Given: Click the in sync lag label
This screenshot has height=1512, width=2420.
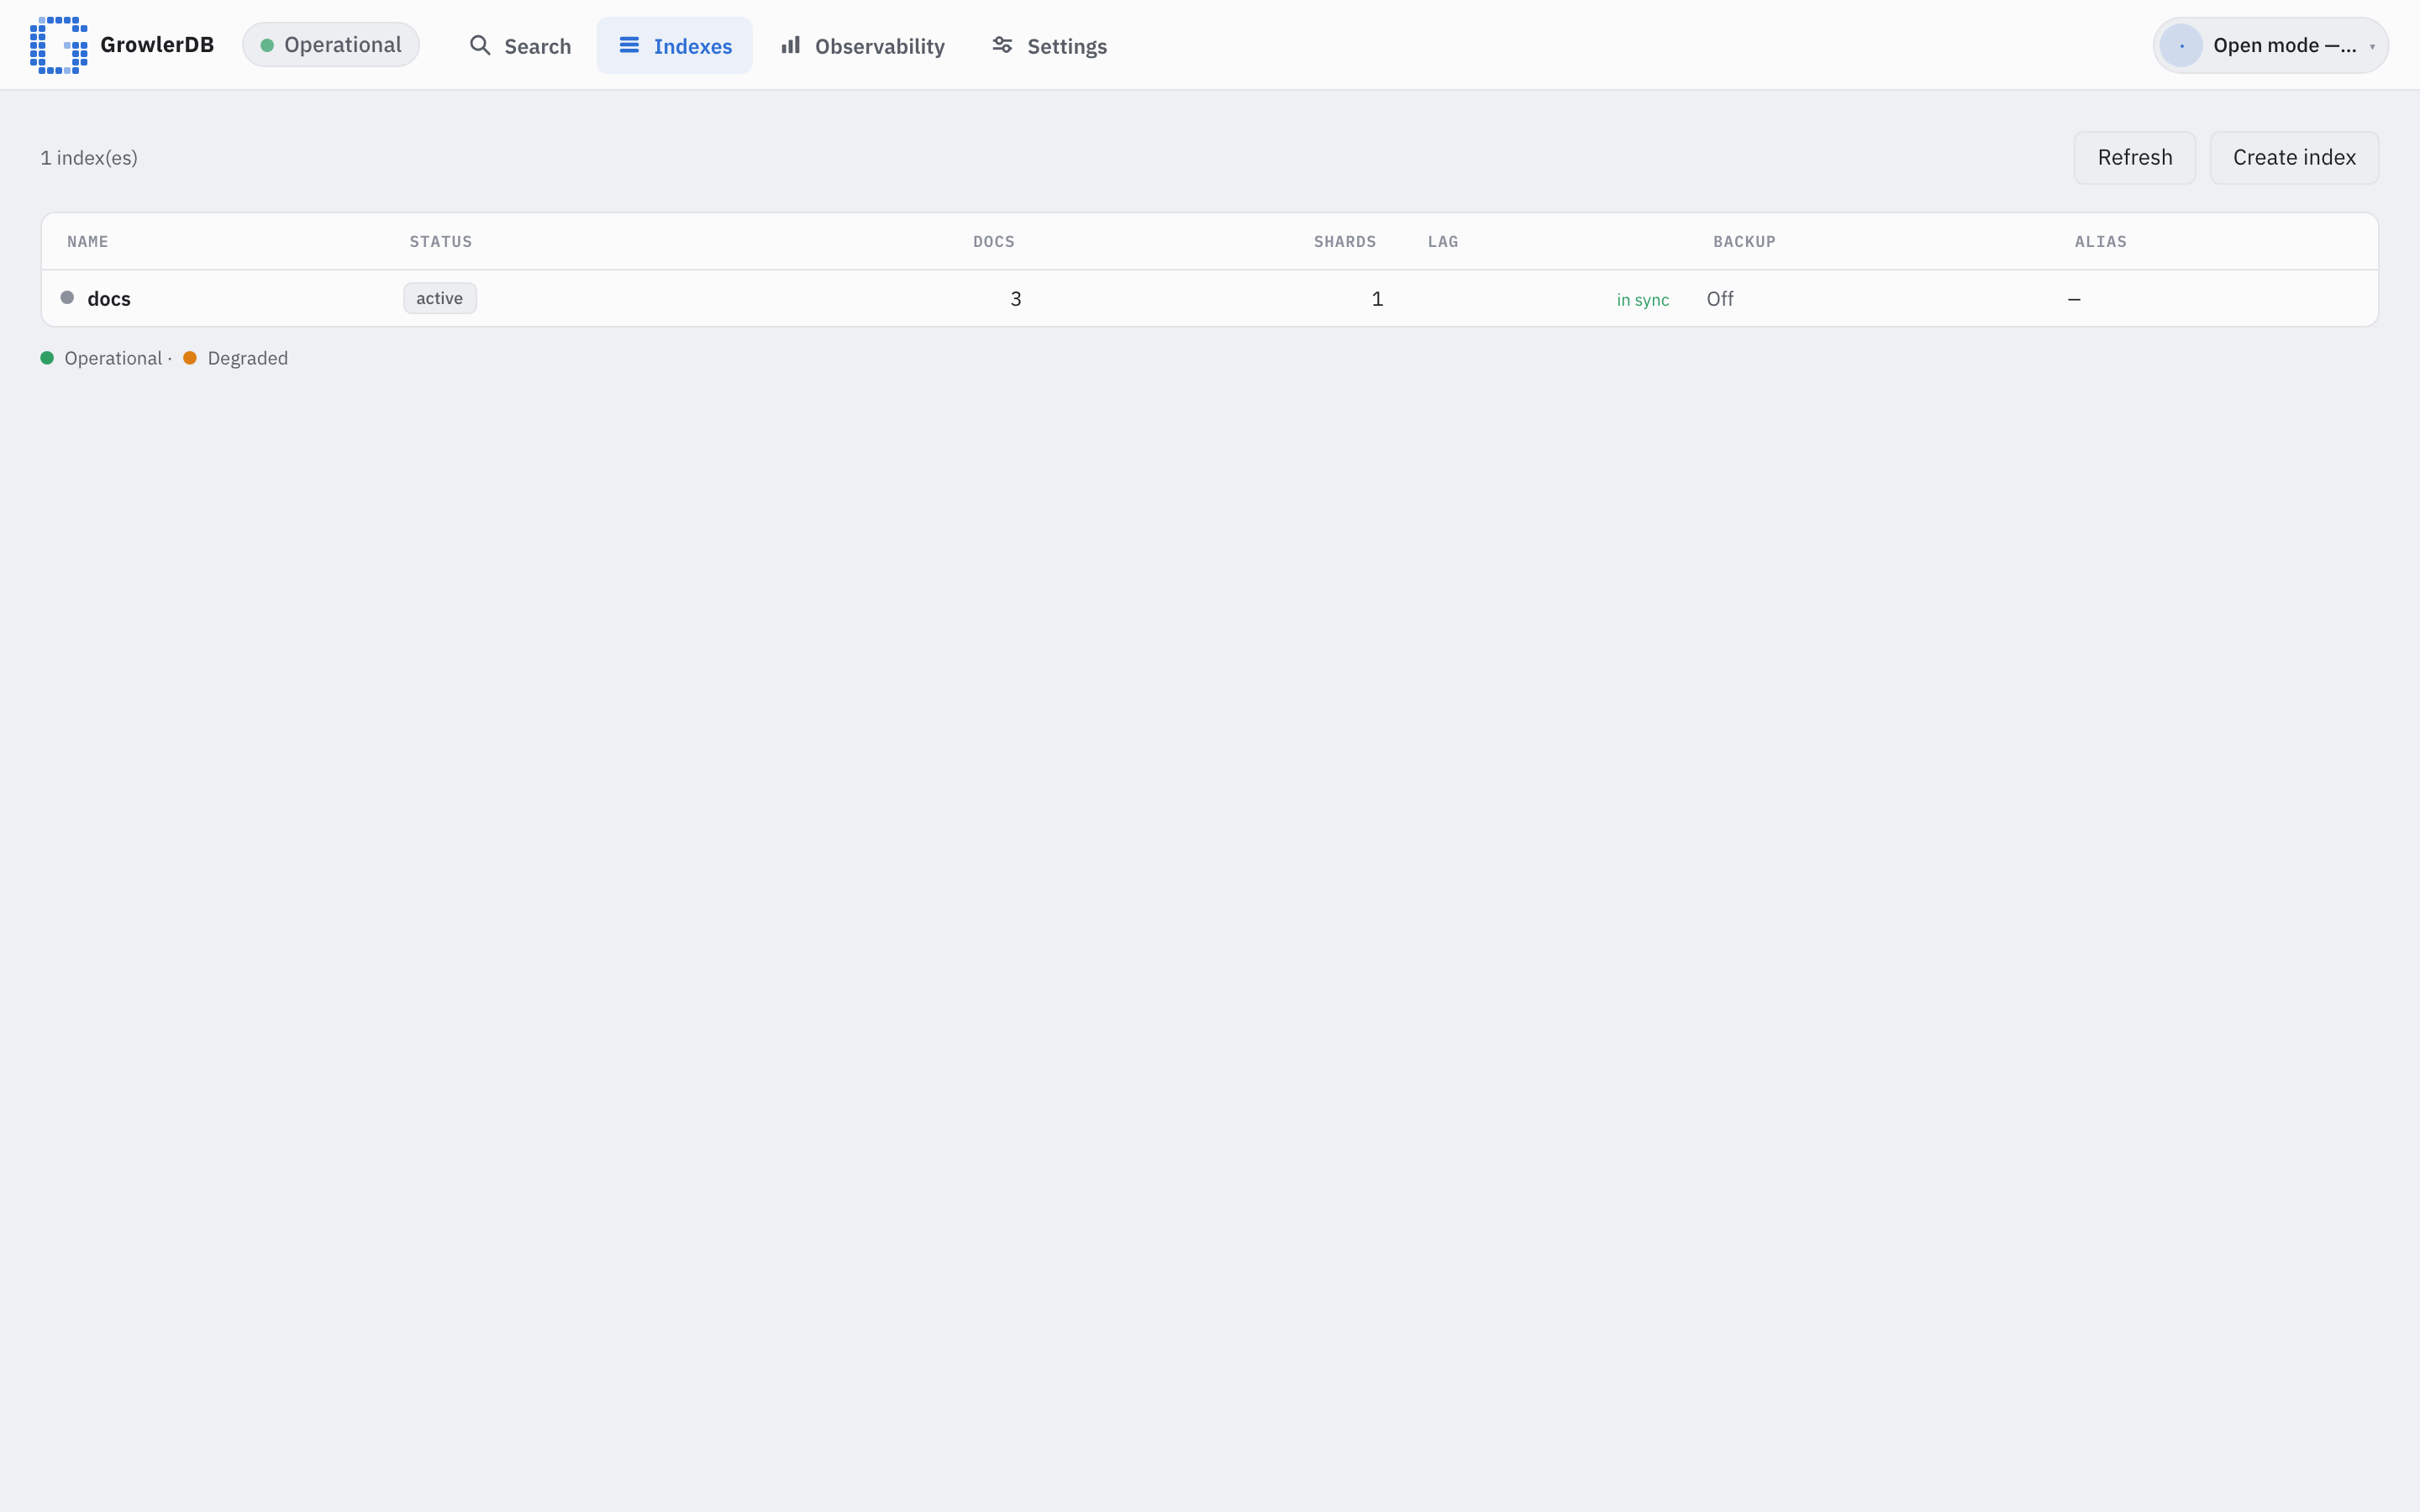Looking at the screenshot, I should (1643, 300).
